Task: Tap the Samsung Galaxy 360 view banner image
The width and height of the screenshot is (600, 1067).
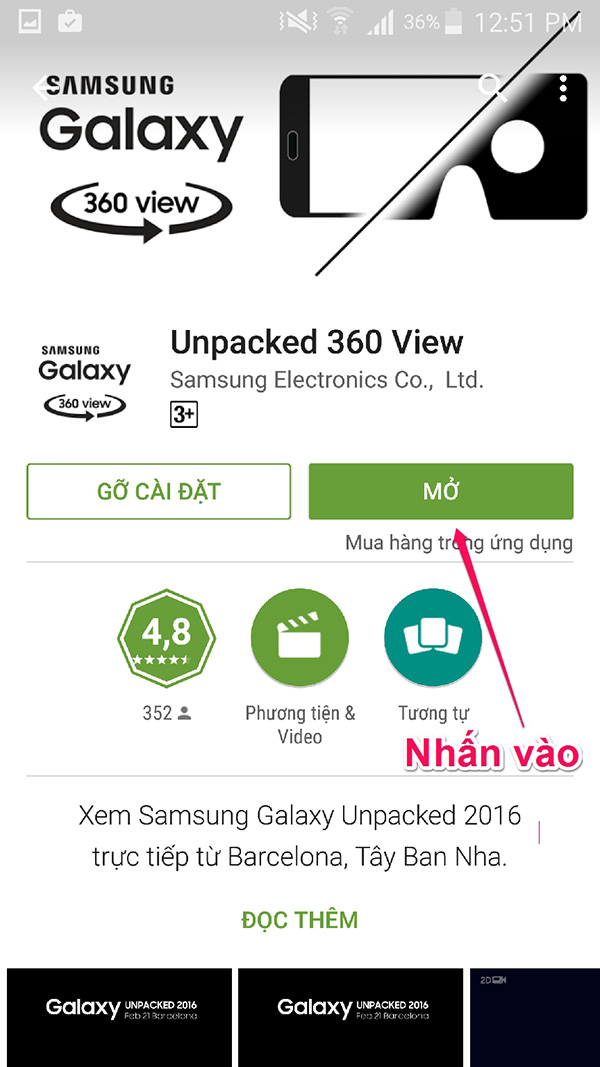Action: (300, 157)
